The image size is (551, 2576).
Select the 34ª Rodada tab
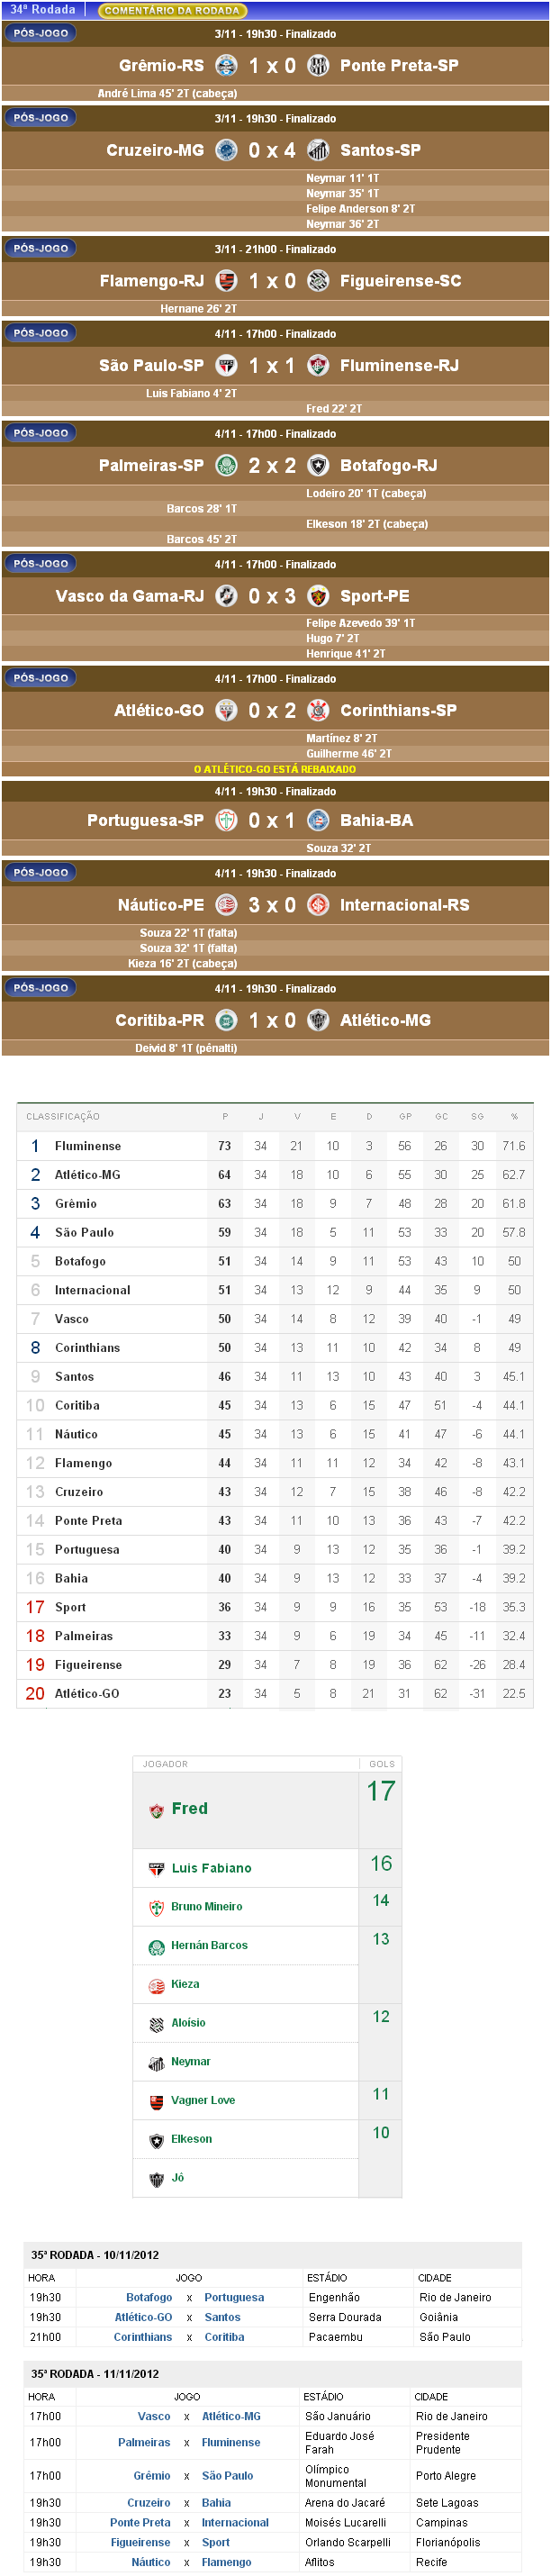click(43, 10)
